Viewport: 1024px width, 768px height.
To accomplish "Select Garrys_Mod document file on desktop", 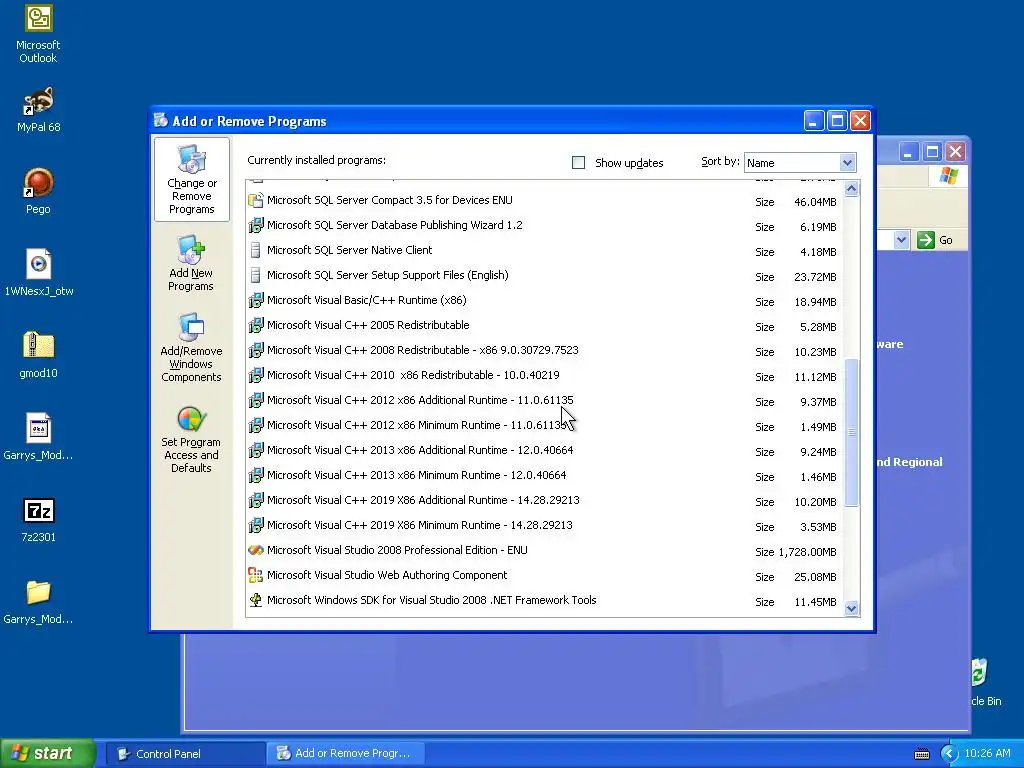I will [x=38, y=438].
